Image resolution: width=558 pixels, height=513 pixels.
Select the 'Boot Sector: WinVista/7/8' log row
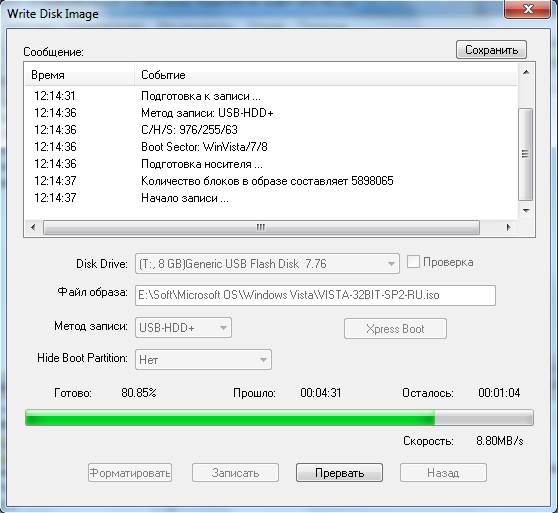tap(271, 147)
